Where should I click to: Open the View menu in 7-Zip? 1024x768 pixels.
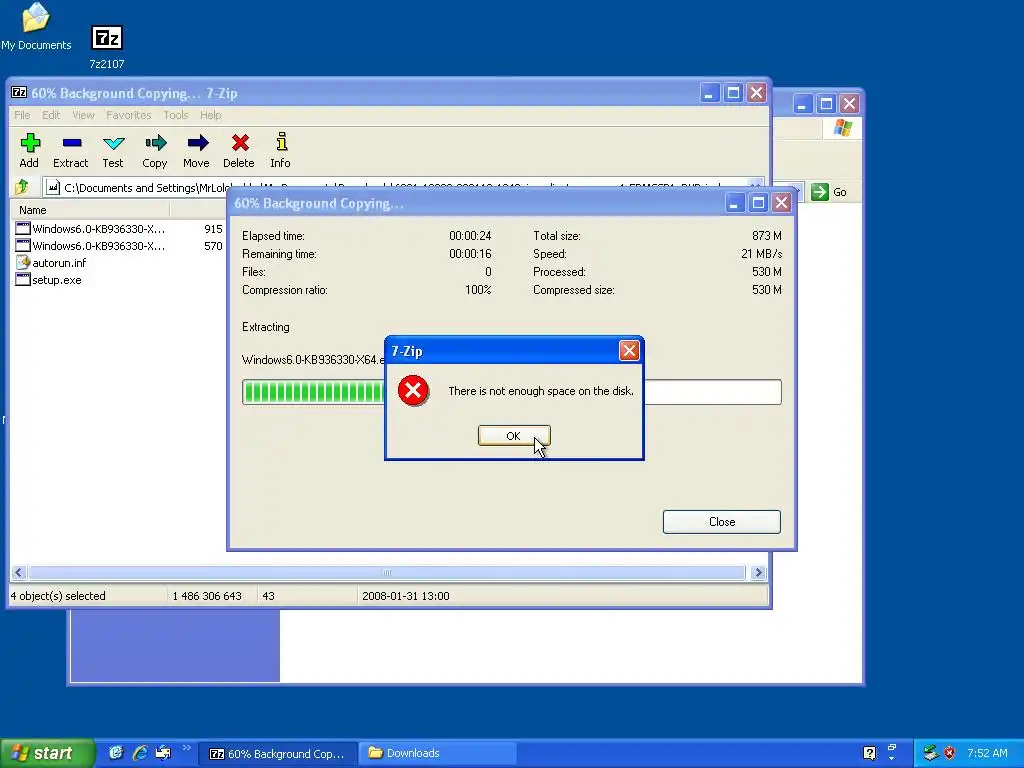click(83, 115)
